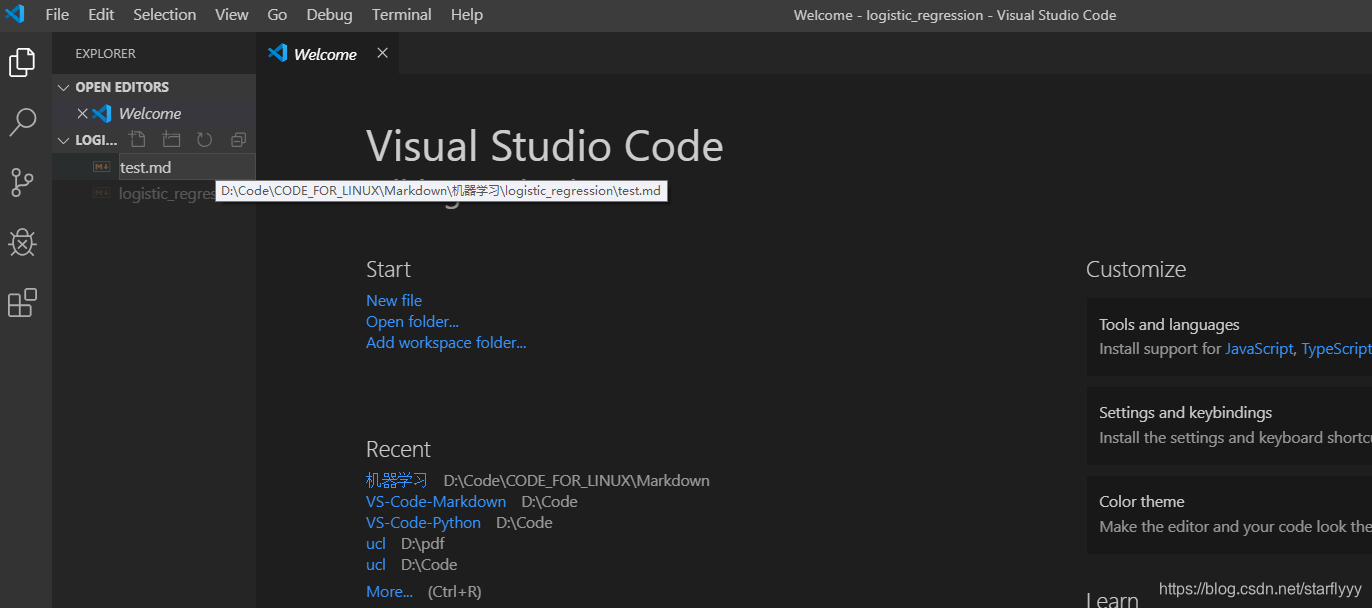Open the Color theme card

click(x=1229, y=514)
